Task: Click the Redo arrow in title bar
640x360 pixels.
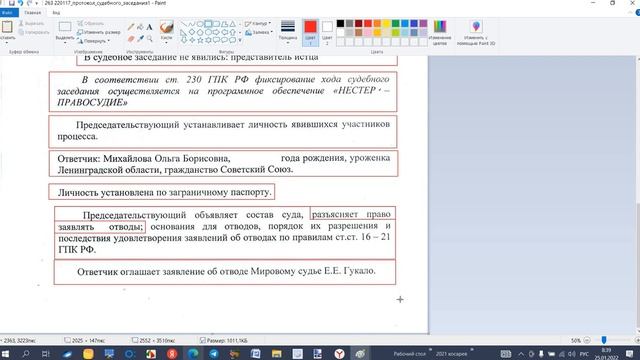Action: (x=29, y=3)
